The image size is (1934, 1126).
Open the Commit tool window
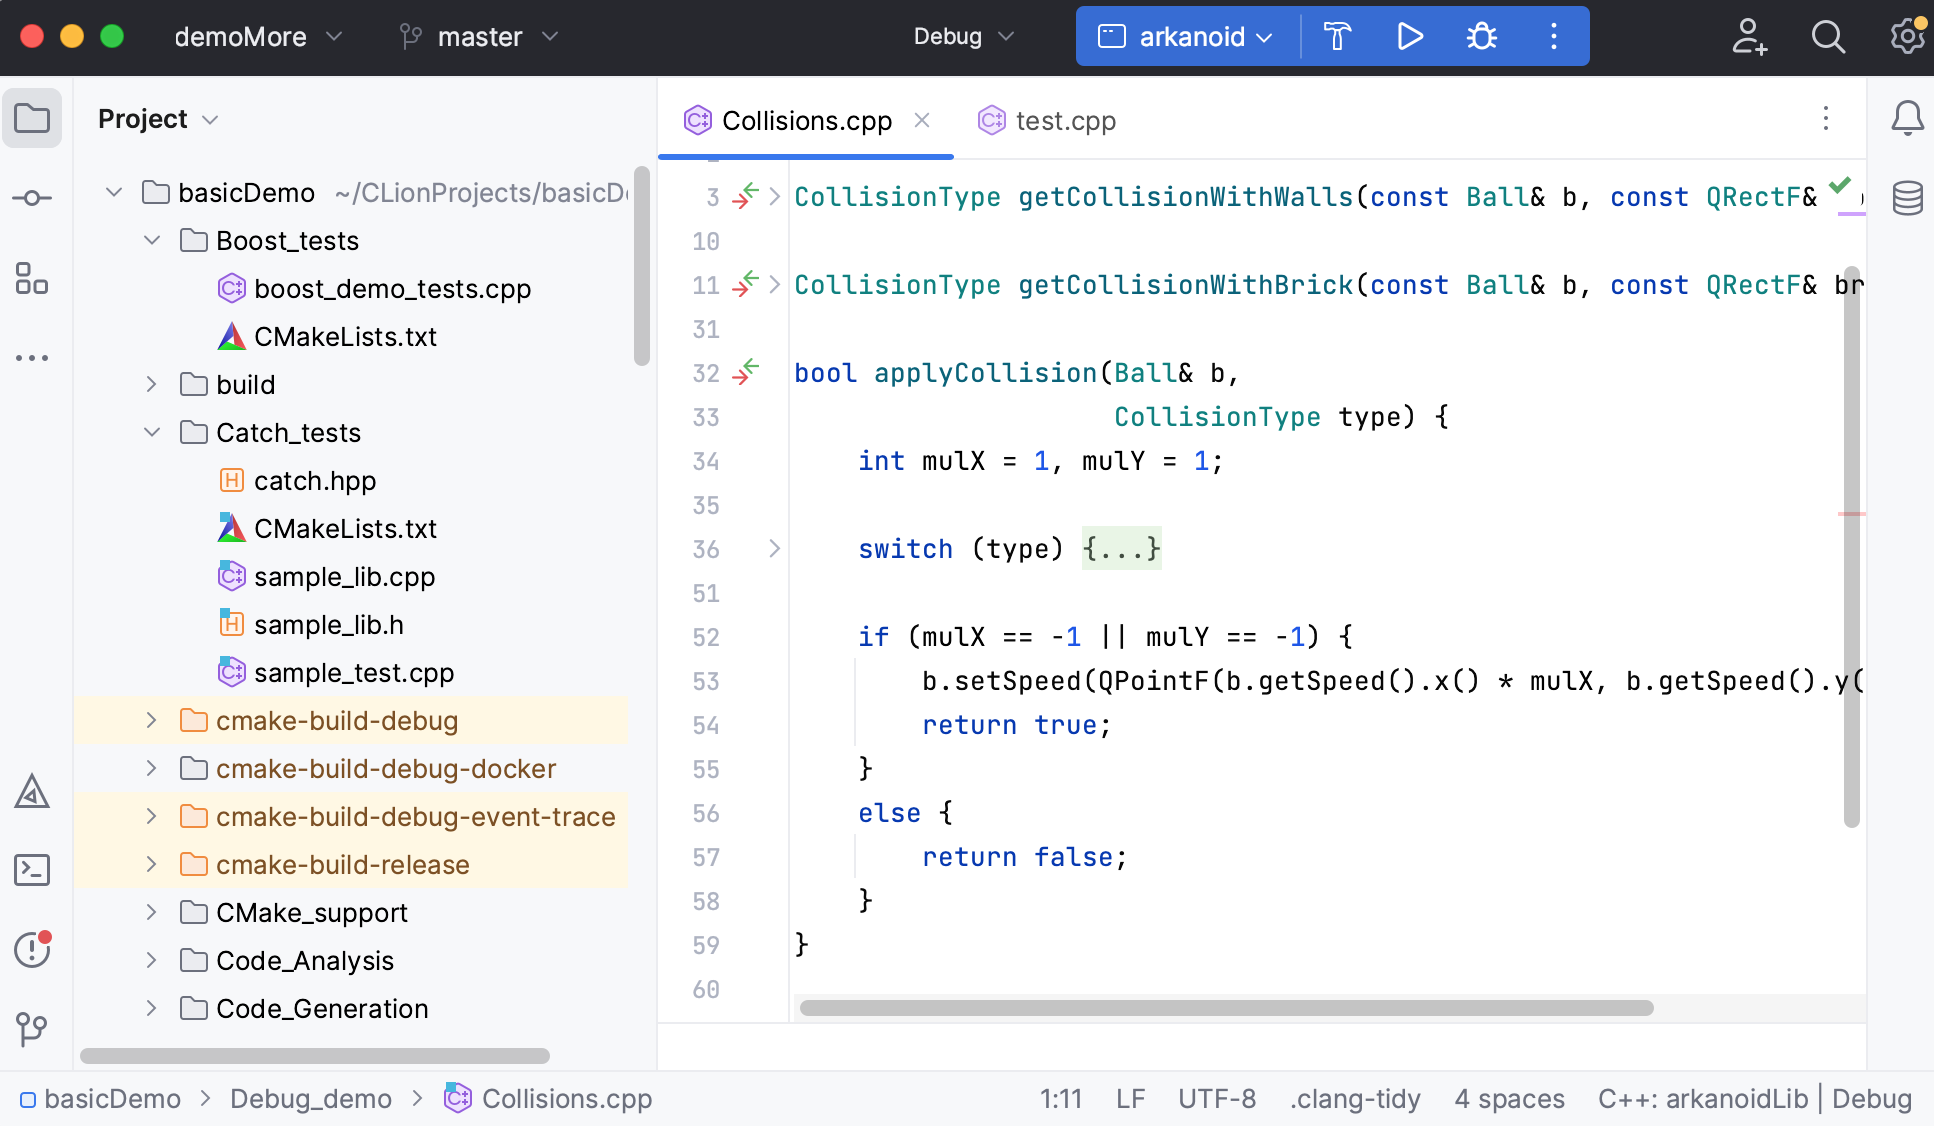point(32,198)
